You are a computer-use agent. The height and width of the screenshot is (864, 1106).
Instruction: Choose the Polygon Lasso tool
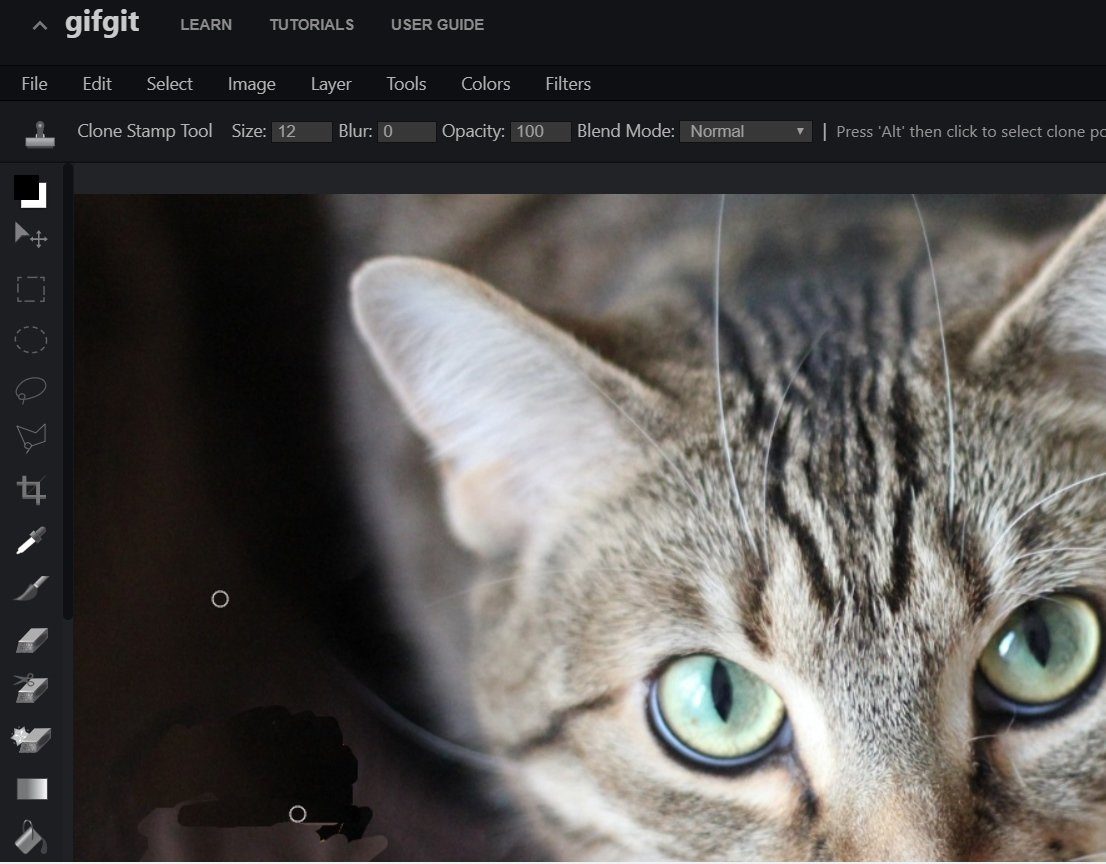pos(31,437)
